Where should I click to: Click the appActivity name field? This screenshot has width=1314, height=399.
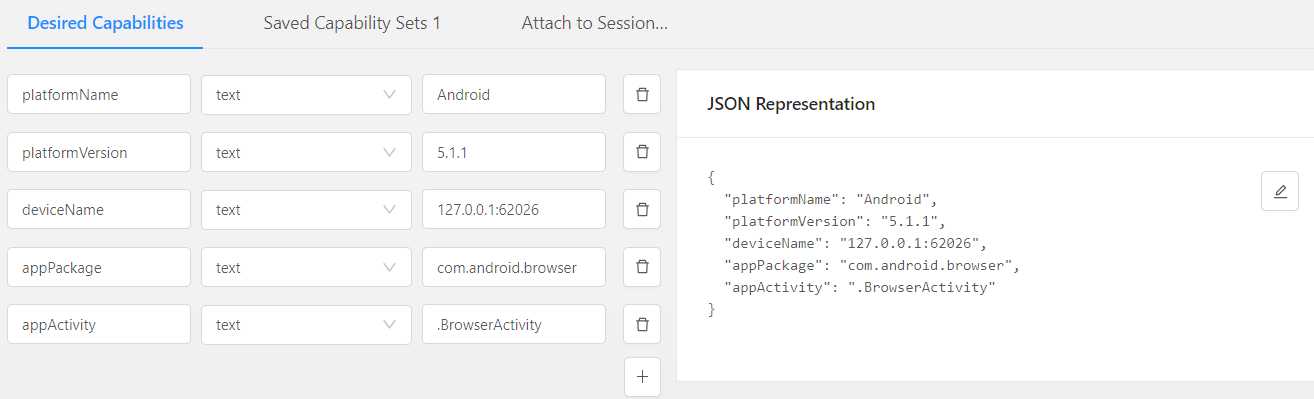point(99,325)
